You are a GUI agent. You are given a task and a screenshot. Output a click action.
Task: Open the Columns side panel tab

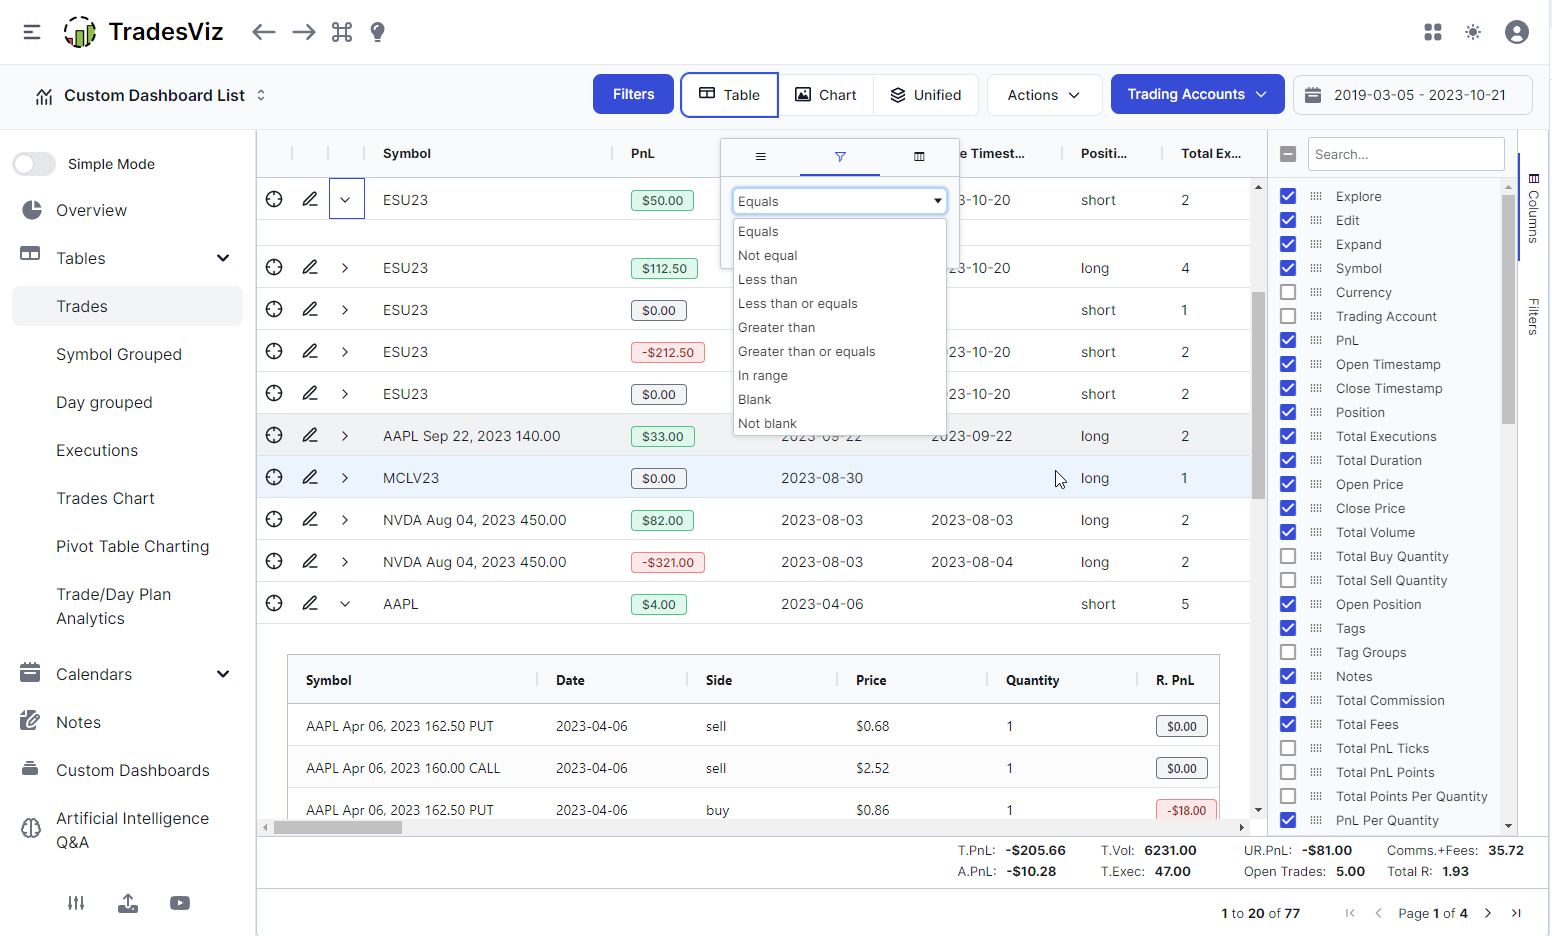pyautogui.click(x=1533, y=208)
